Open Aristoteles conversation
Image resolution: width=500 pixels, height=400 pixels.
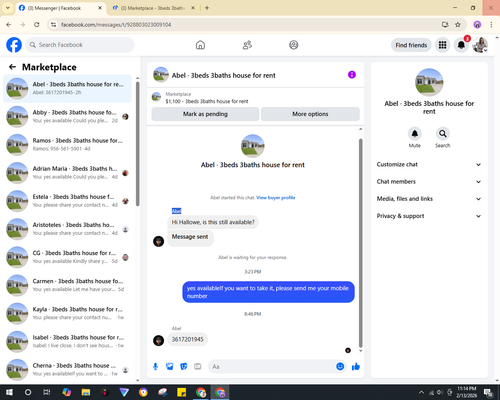(68, 229)
